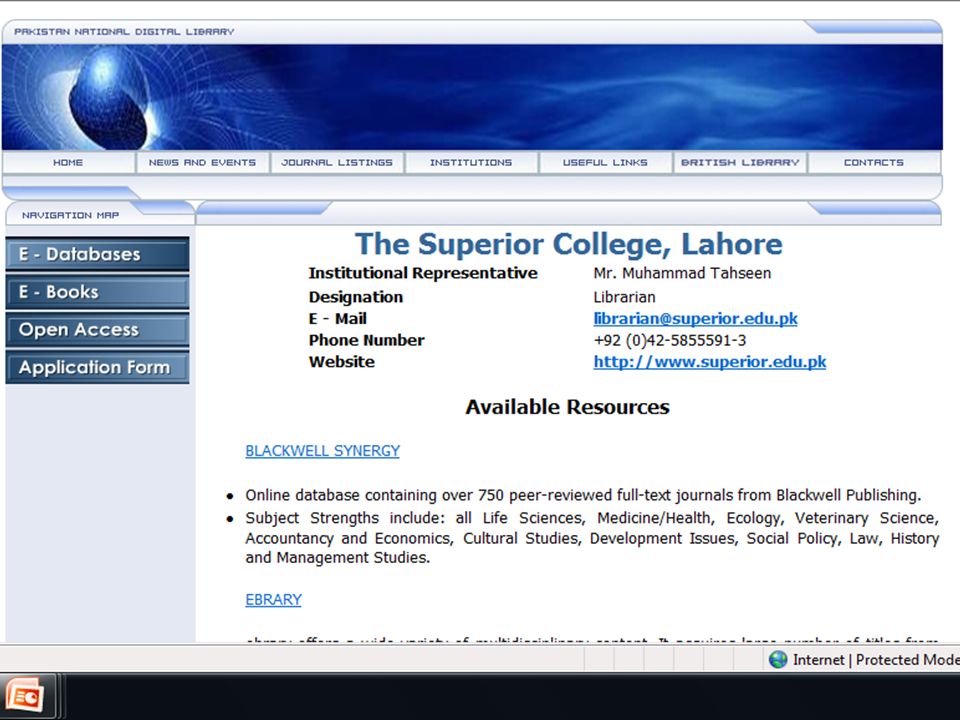Go to JOURNAL LISTINGS
This screenshot has width=960, height=720.
(x=337, y=163)
